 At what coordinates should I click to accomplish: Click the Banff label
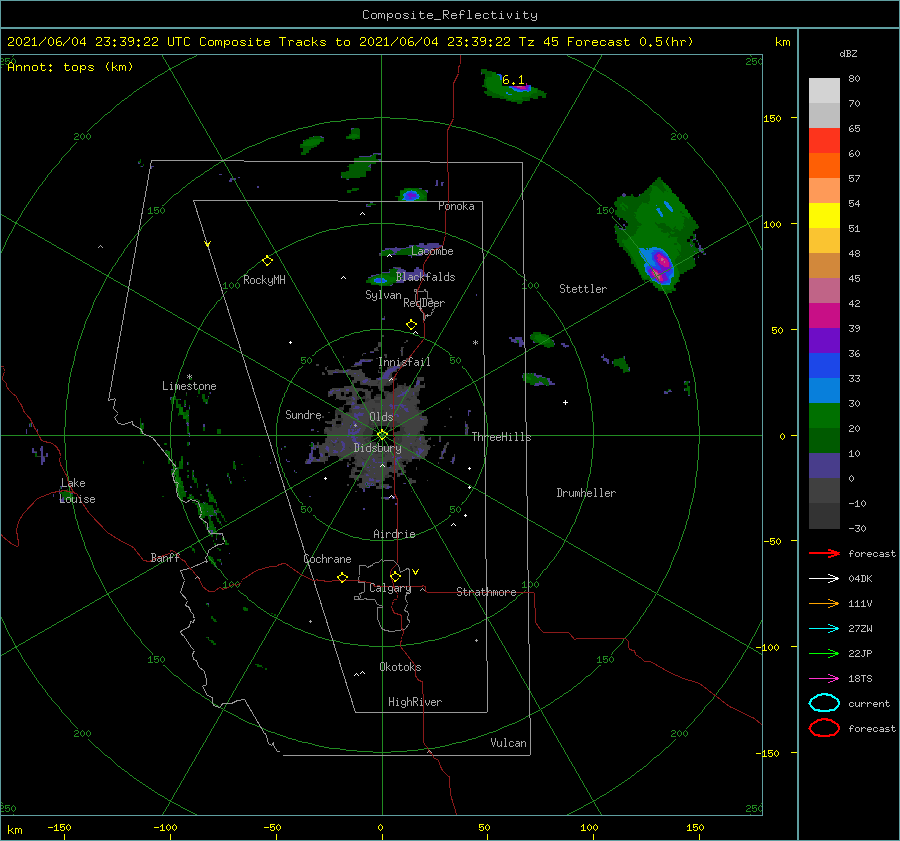165,557
